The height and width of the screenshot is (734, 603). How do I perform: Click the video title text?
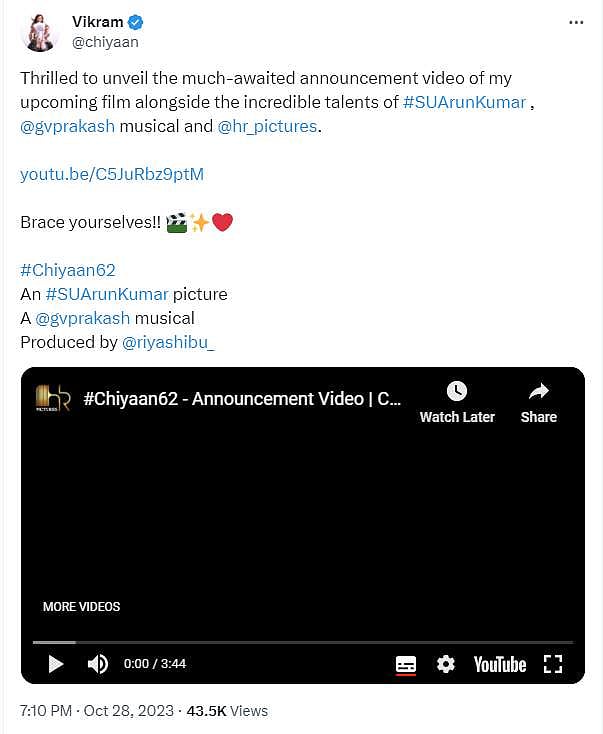(242, 399)
